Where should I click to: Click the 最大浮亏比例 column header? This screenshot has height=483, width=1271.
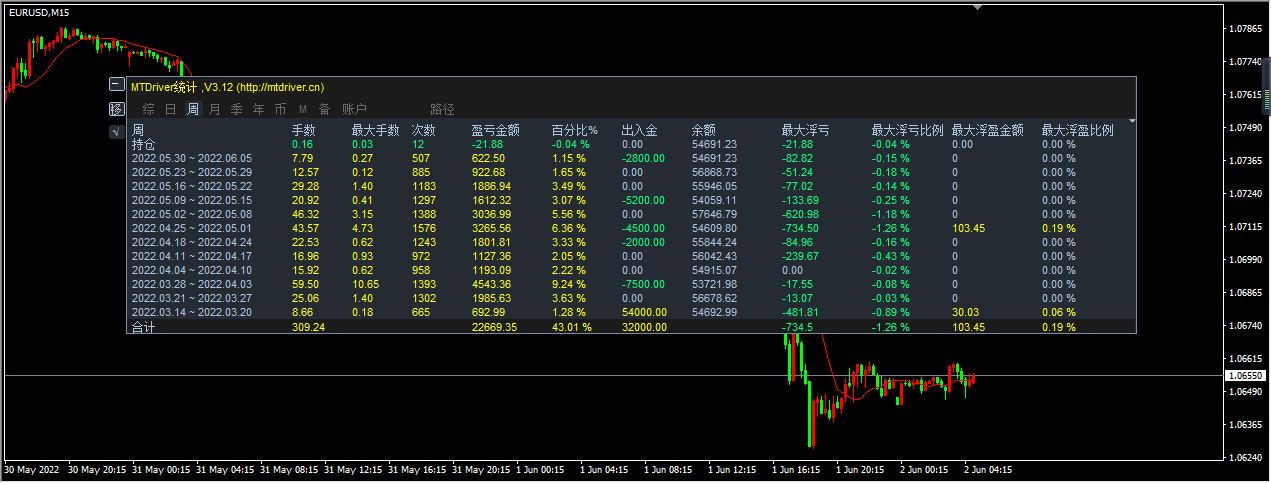tap(907, 130)
